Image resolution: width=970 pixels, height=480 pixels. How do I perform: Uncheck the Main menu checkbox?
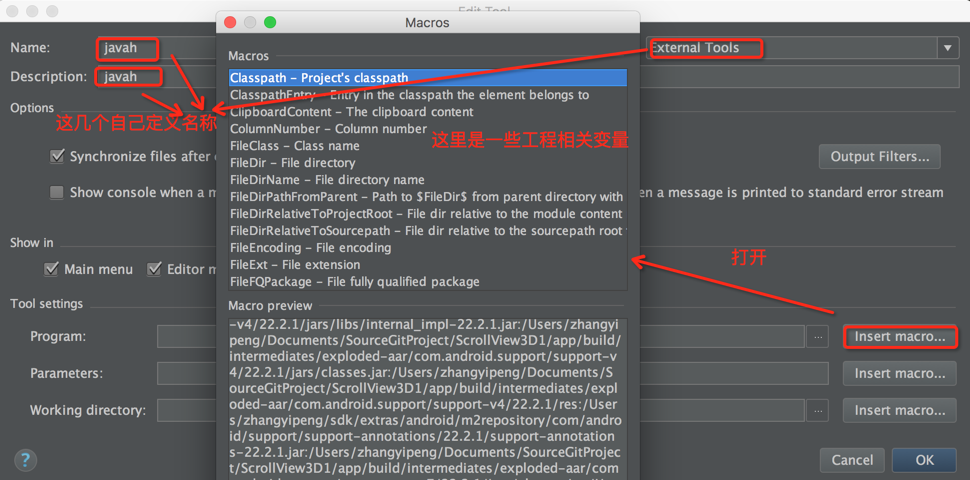point(52,269)
